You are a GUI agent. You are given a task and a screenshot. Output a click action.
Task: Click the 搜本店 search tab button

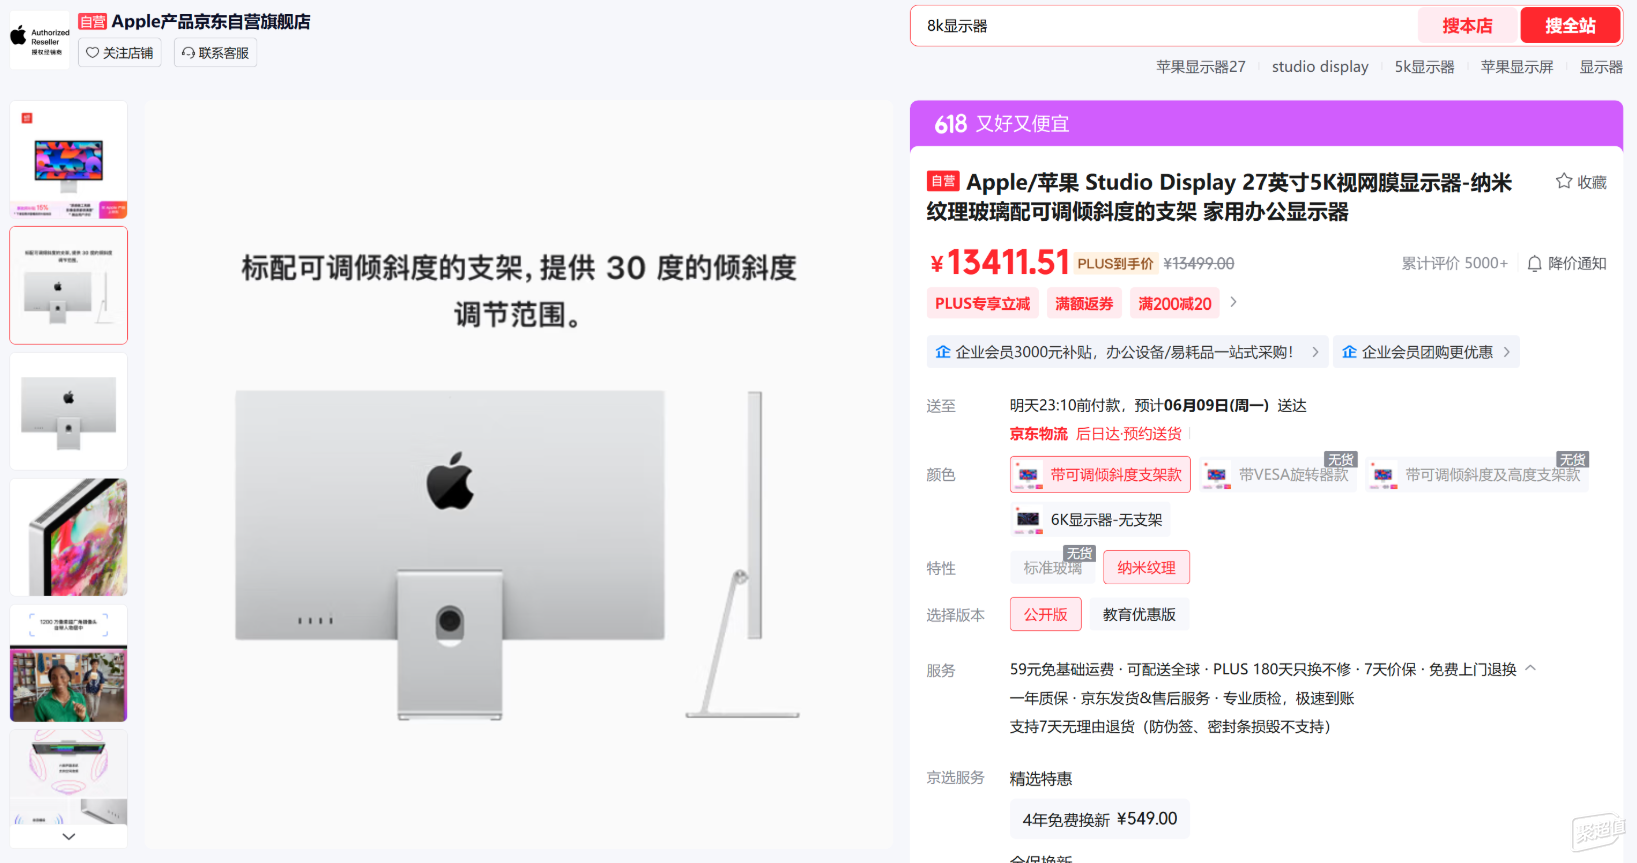pyautogui.click(x=1467, y=26)
